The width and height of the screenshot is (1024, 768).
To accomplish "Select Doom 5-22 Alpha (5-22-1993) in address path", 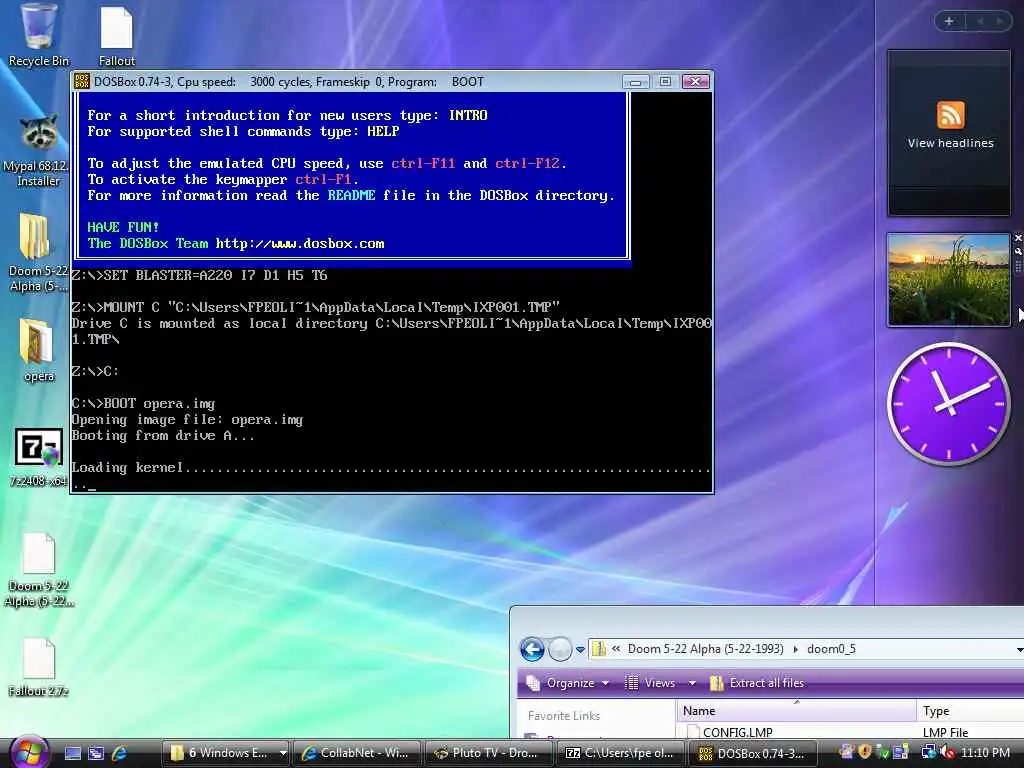I will [x=705, y=648].
